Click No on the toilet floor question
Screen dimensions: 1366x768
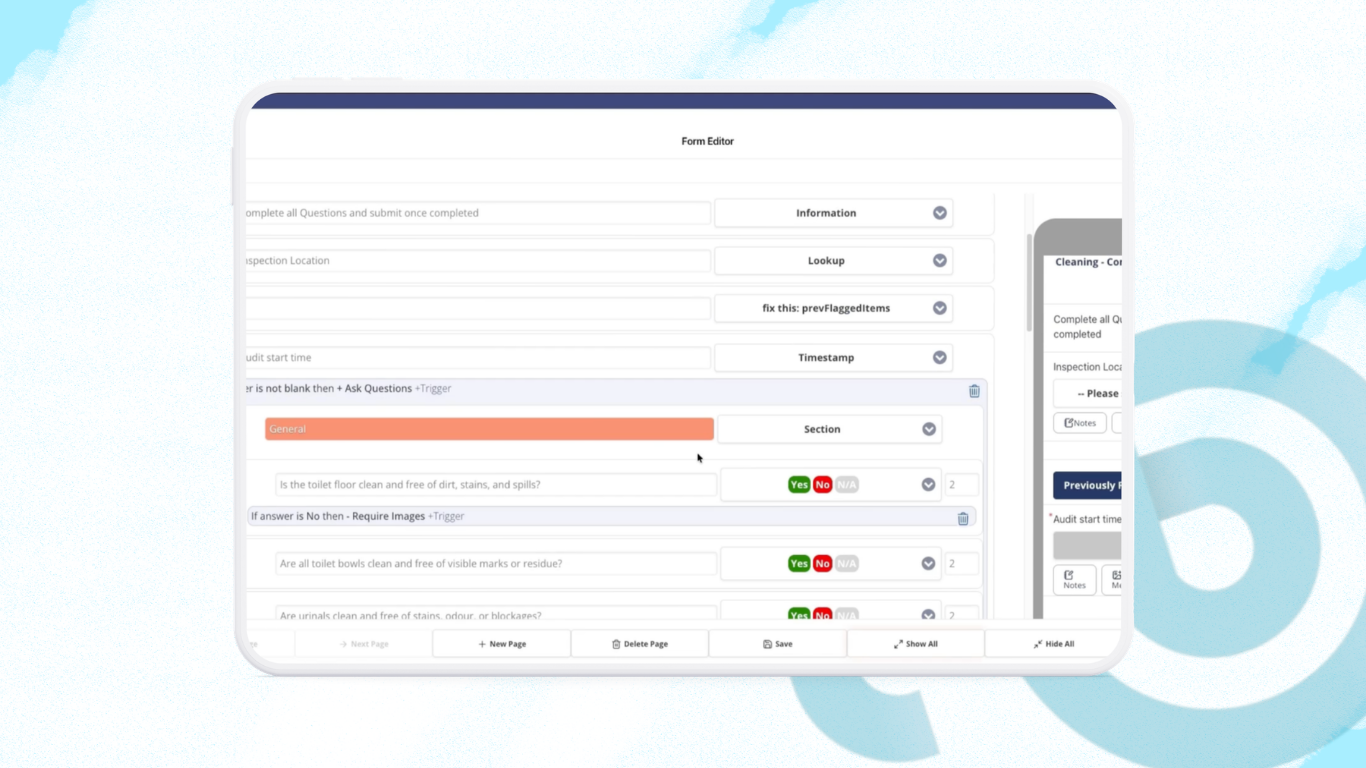pyautogui.click(x=822, y=485)
